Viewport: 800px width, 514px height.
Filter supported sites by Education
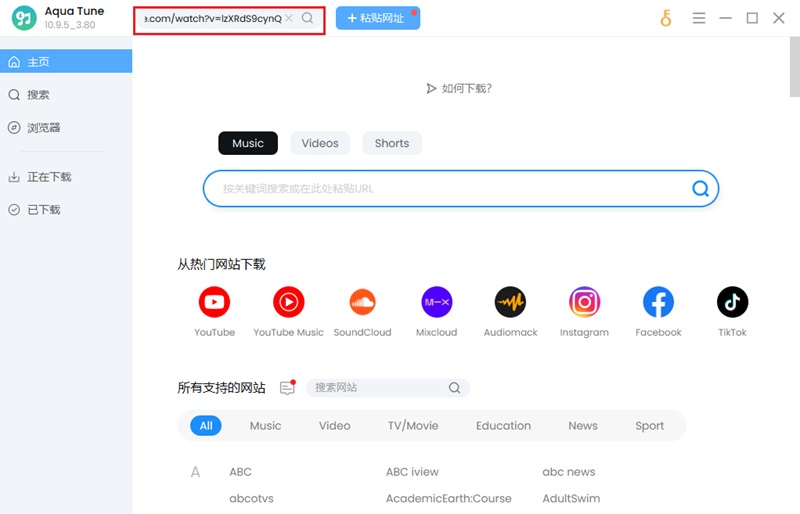[x=503, y=426]
